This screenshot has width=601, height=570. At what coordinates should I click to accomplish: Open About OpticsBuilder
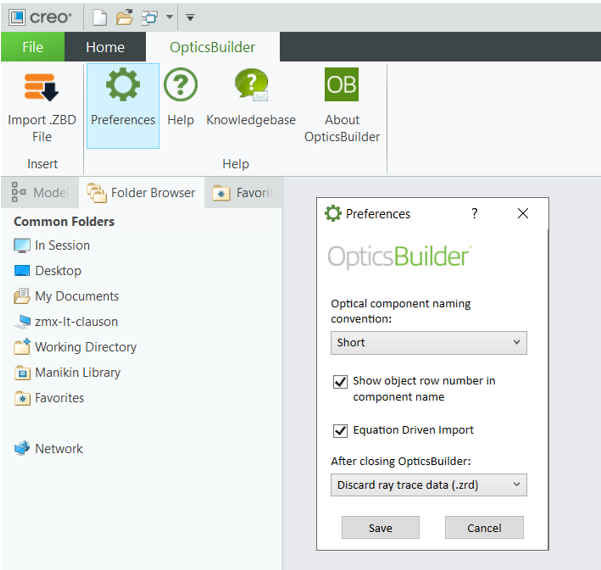(342, 105)
